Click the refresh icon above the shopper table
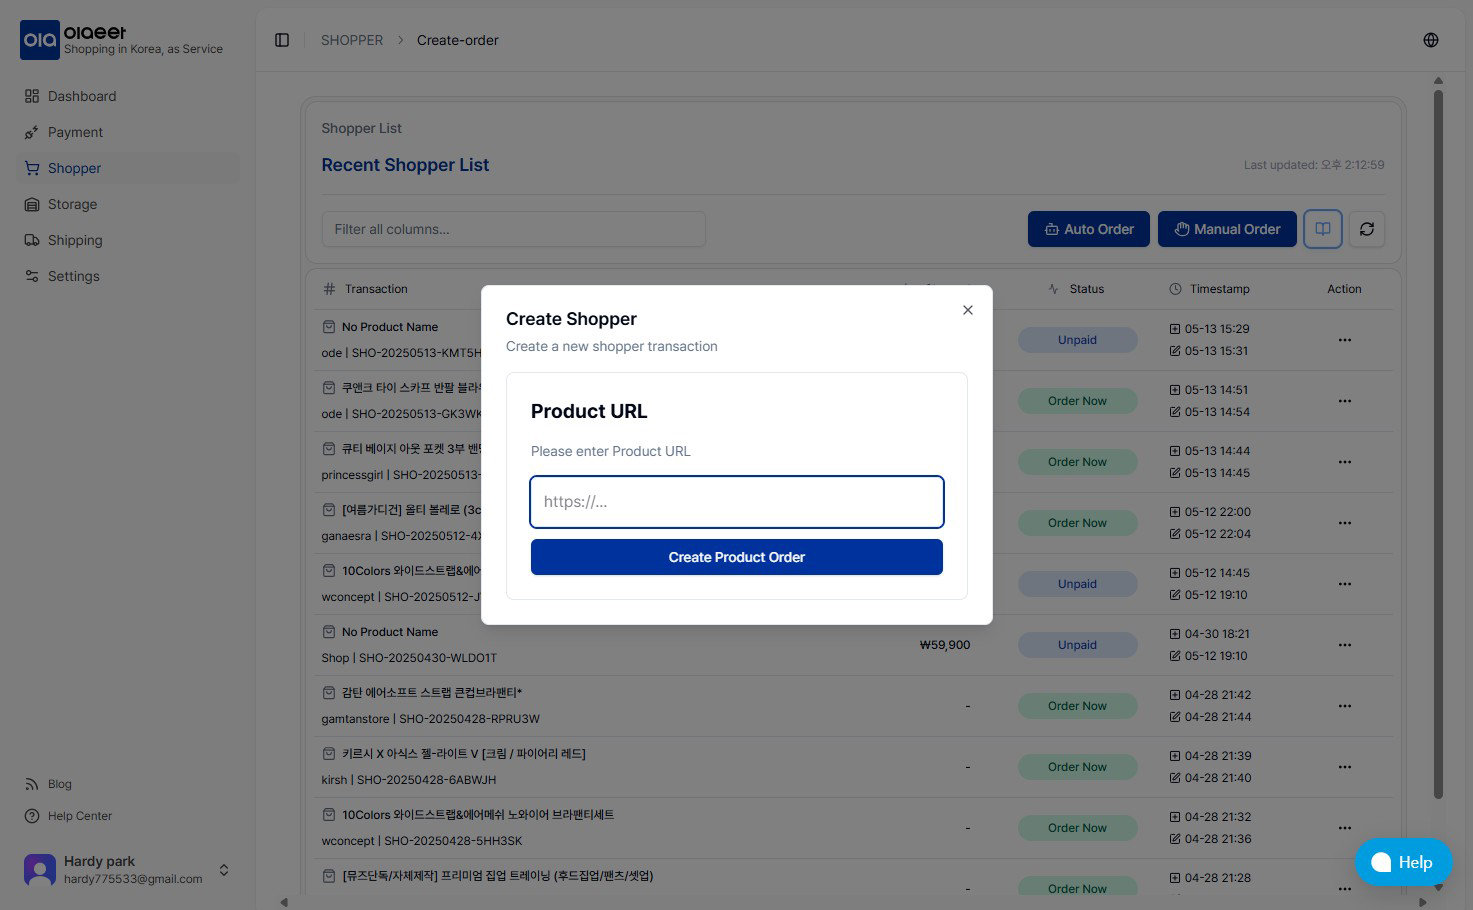The width and height of the screenshot is (1473, 910). (x=1366, y=229)
